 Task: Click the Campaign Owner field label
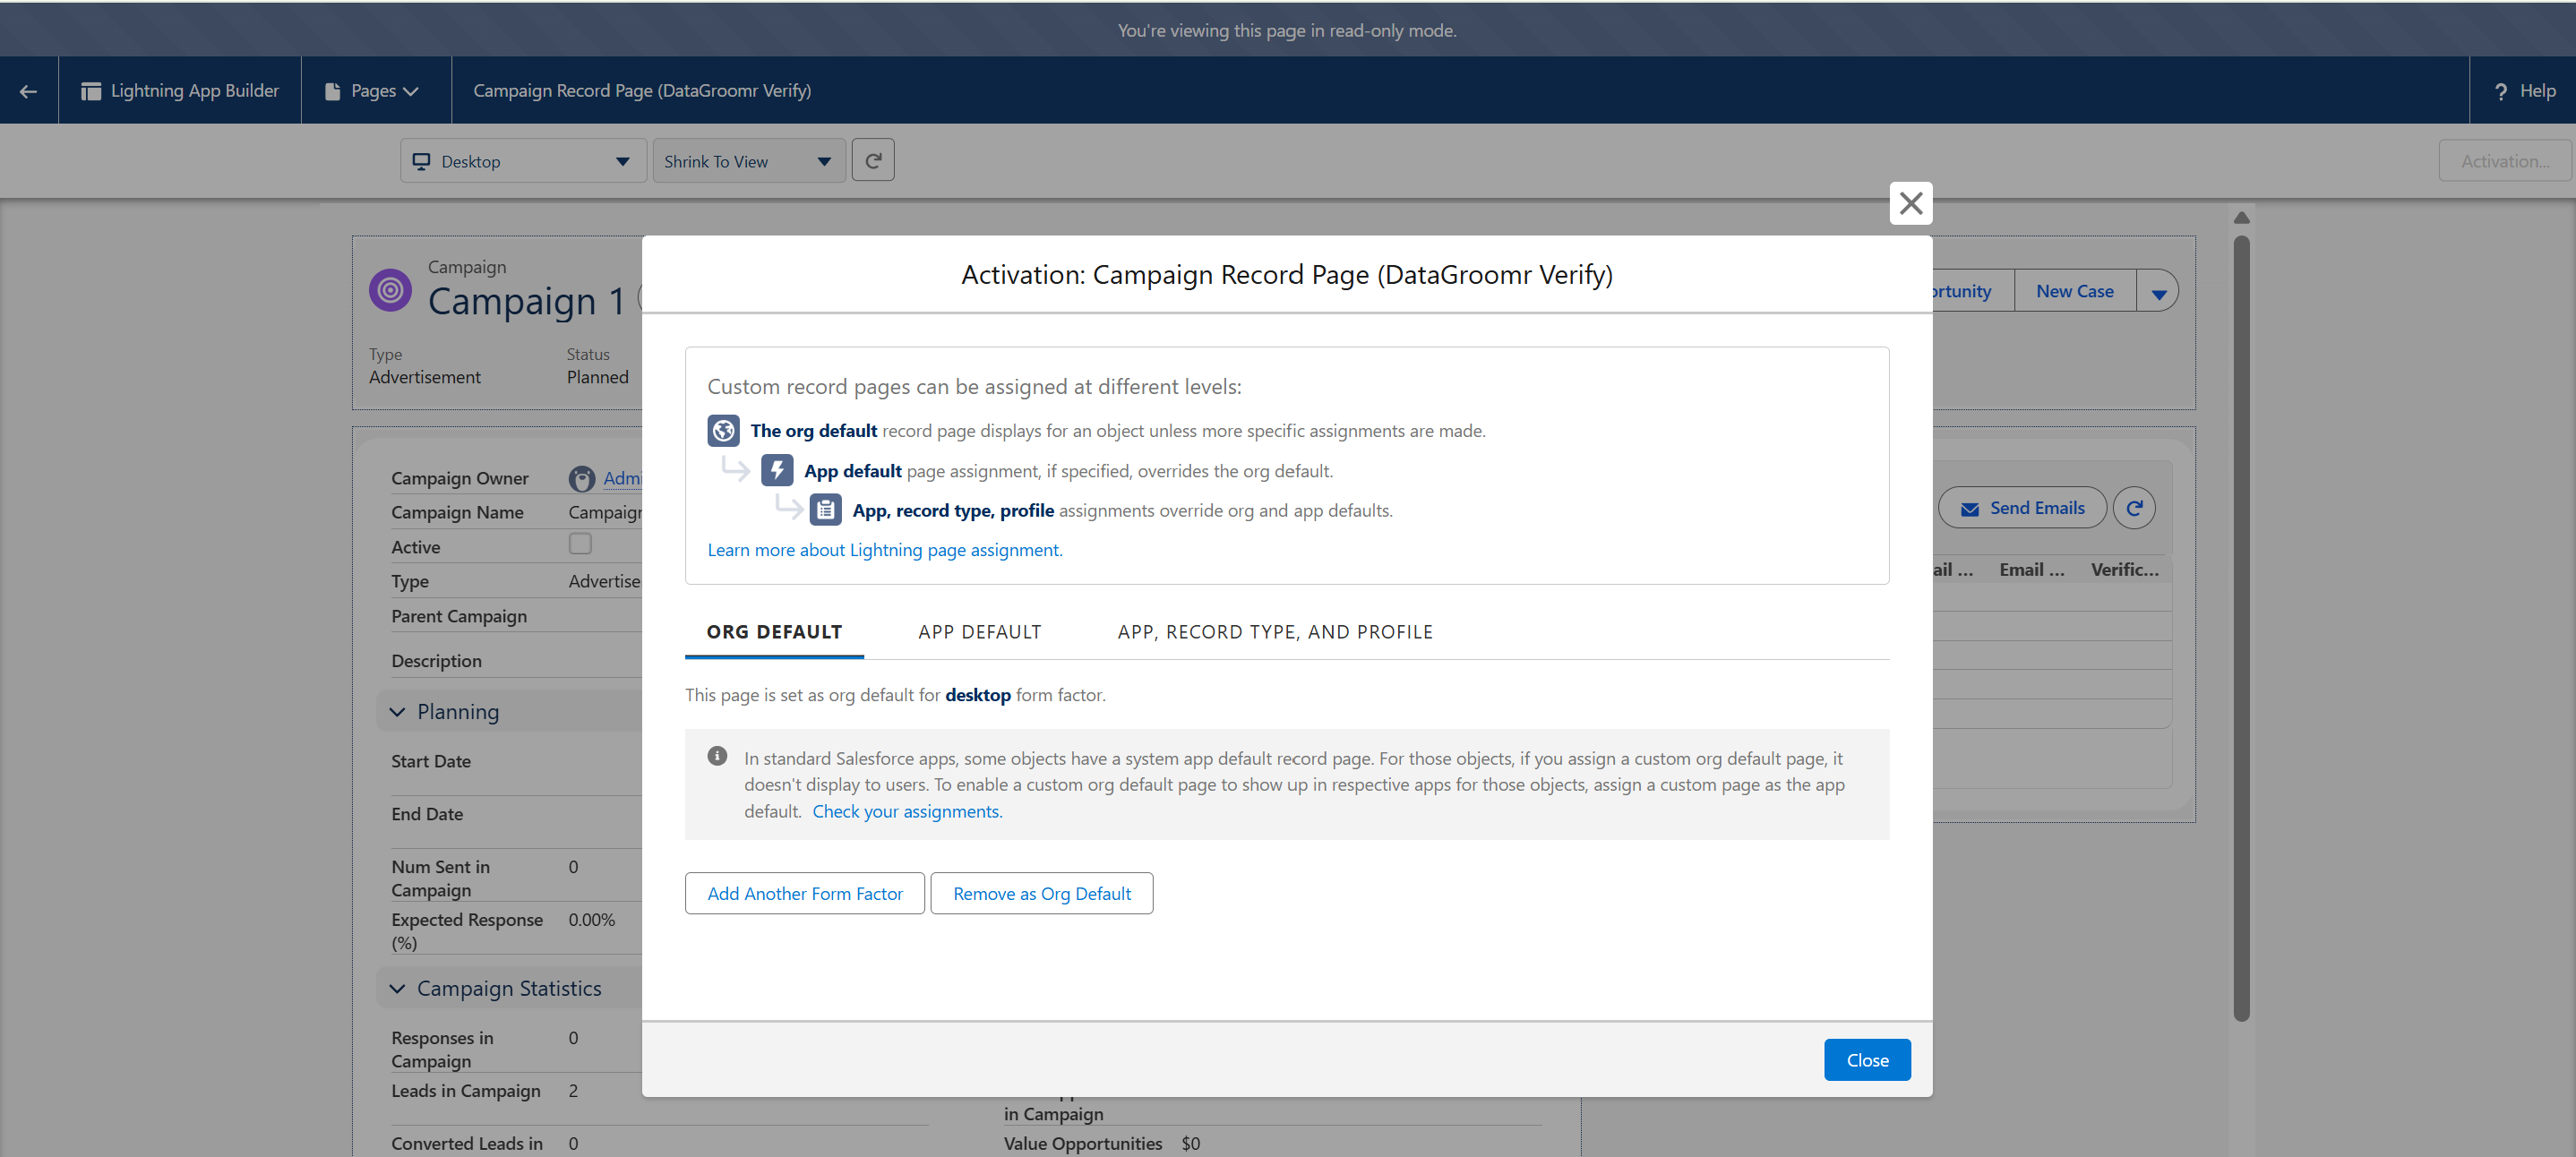coord(460,479)
